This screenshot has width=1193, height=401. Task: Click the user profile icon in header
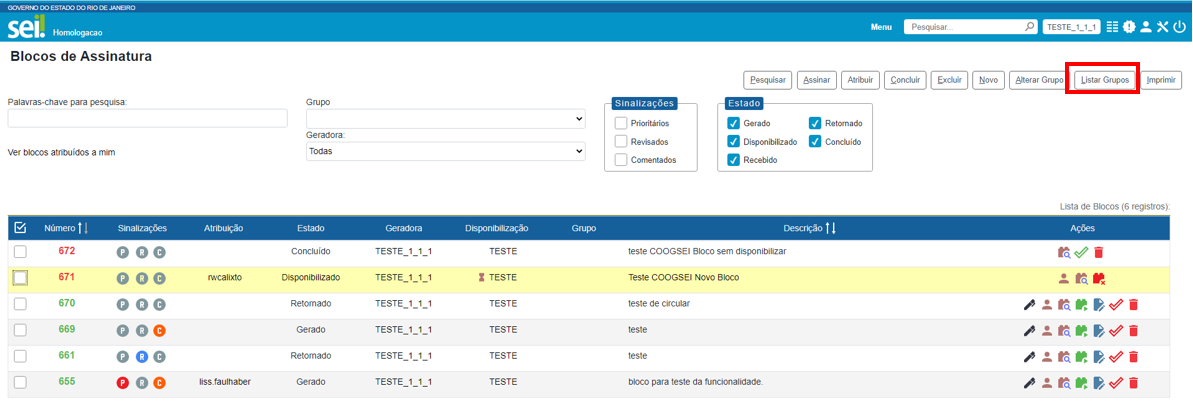coord(1146,27)
